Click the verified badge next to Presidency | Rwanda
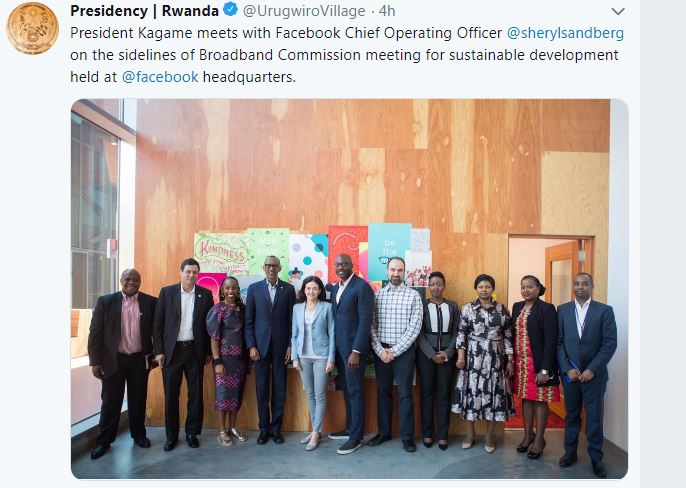The height and width of the screenshot is (488, 686). tap(231, 10)
